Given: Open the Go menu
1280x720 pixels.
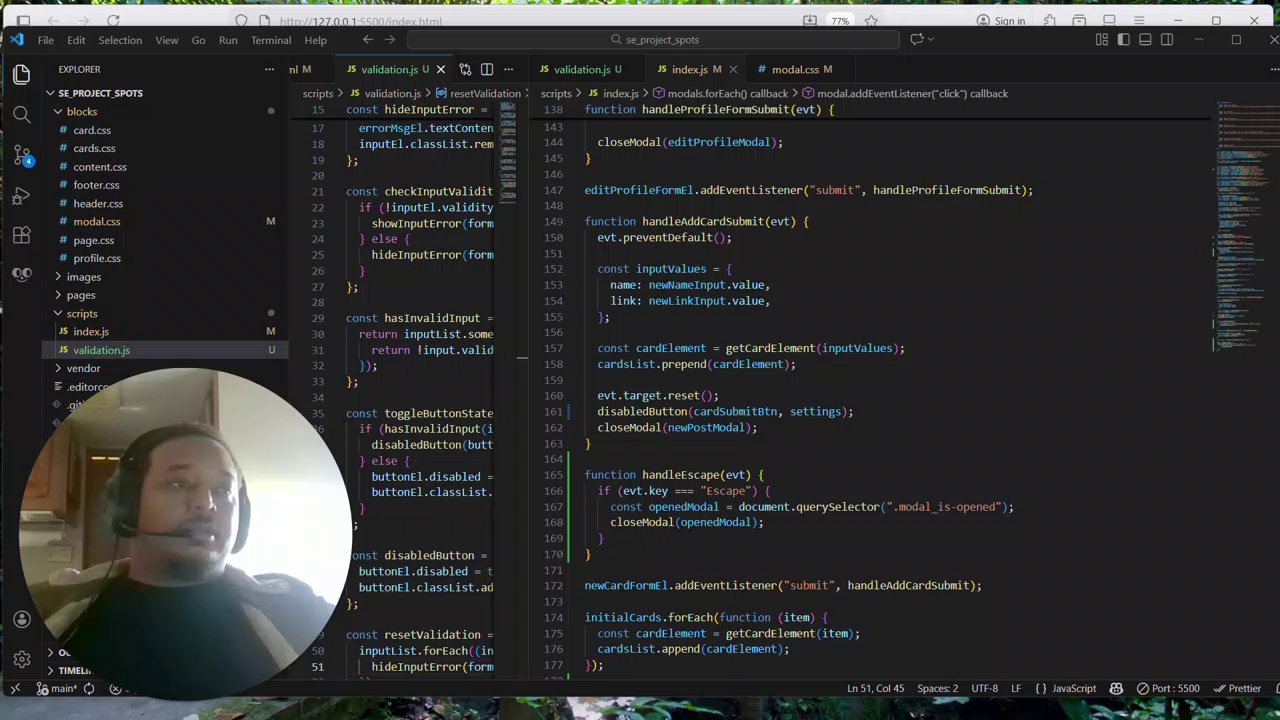Looking at the screenshot, I should (x=198, y=40).
